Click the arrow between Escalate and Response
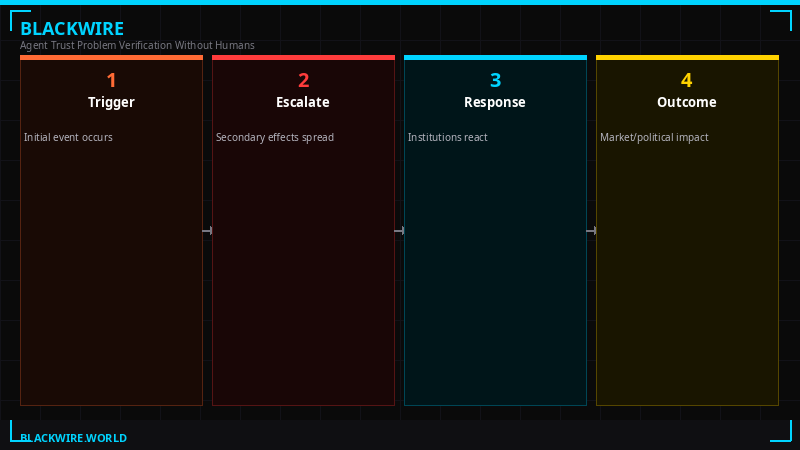This screenshot has height=450, width=800. pos(399,231)
